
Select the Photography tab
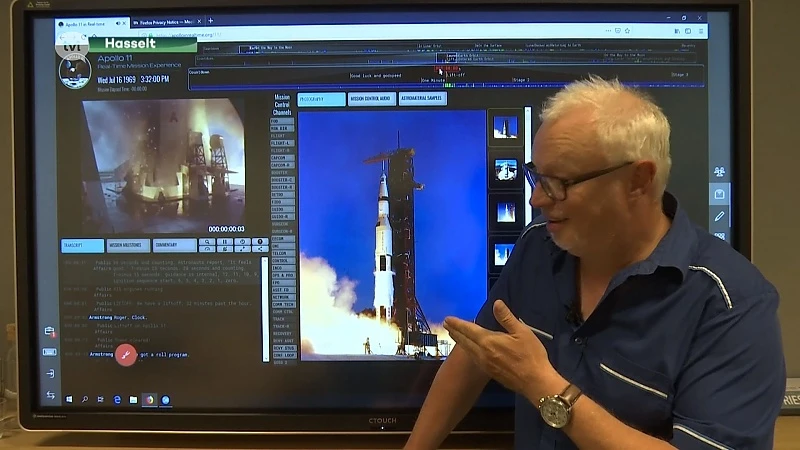point(321,99)
